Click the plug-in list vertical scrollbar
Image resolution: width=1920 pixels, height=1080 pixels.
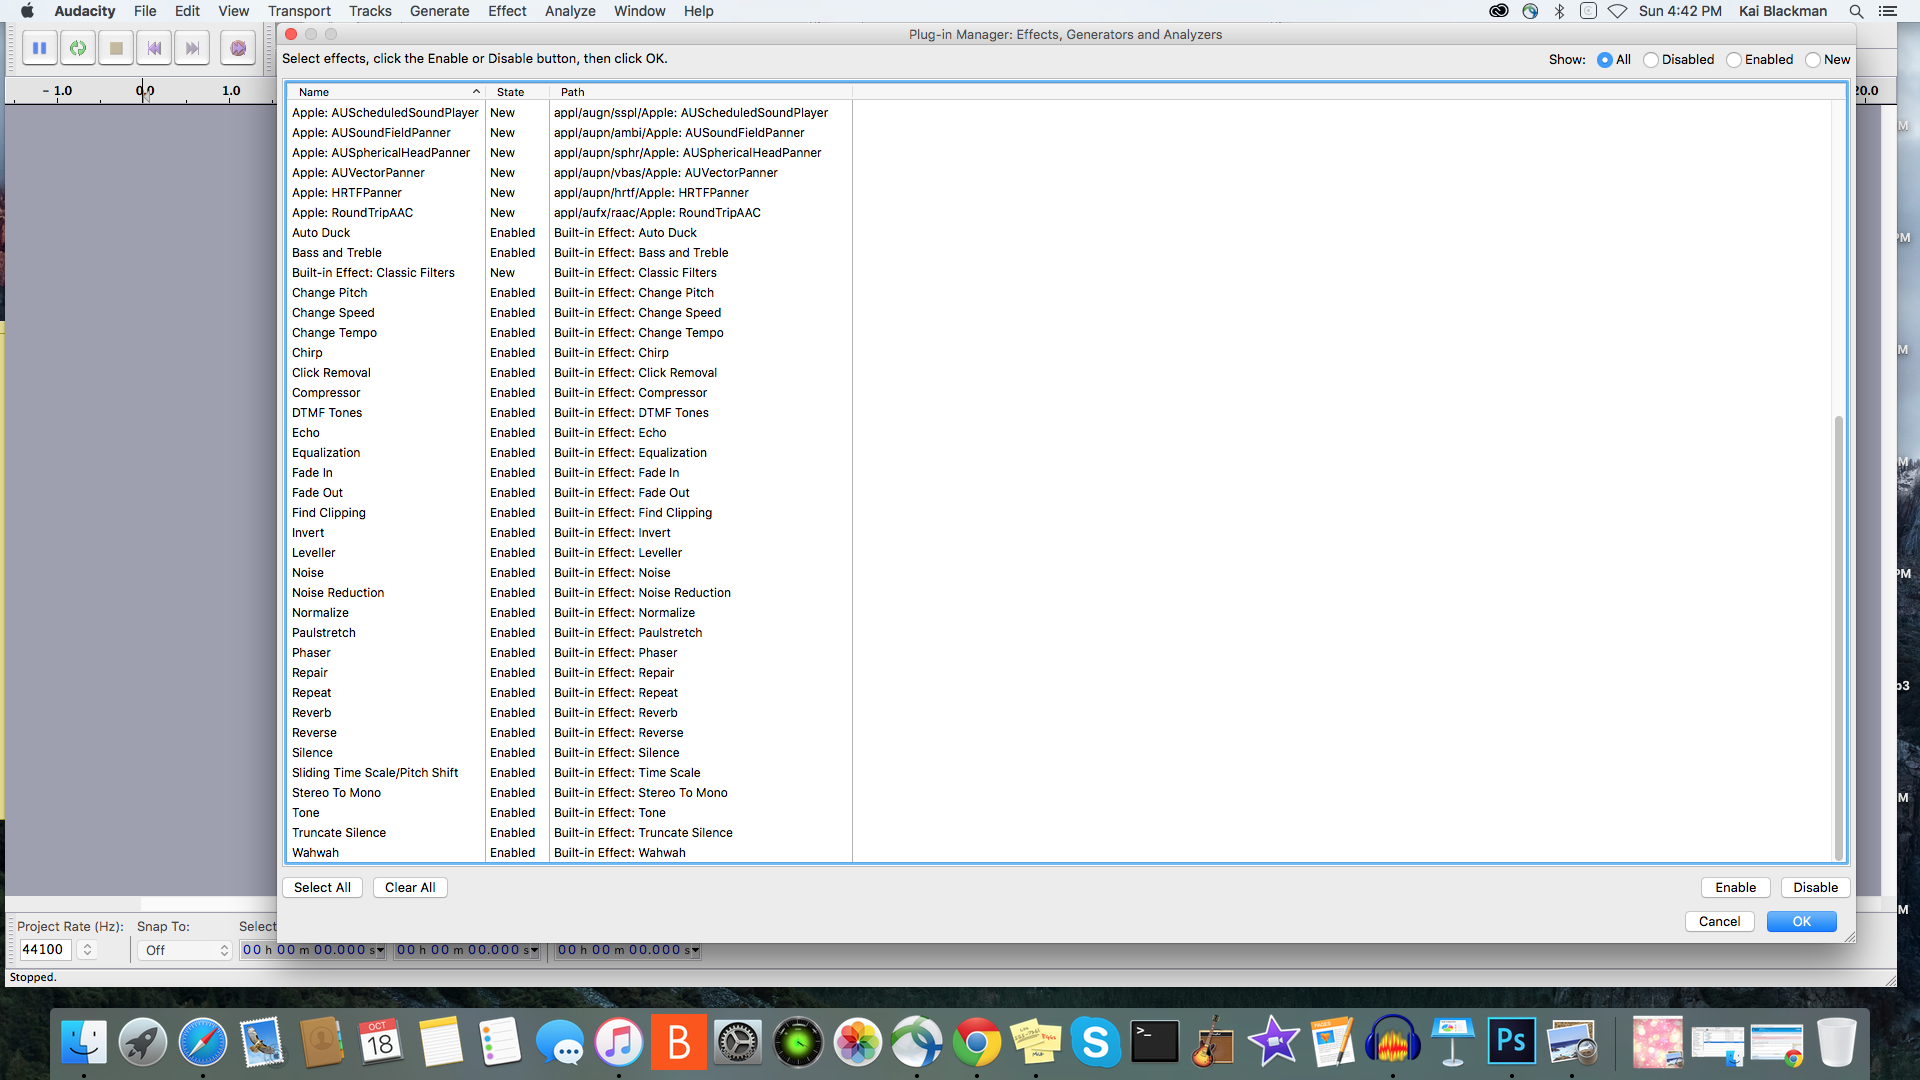coord(1838,637)
